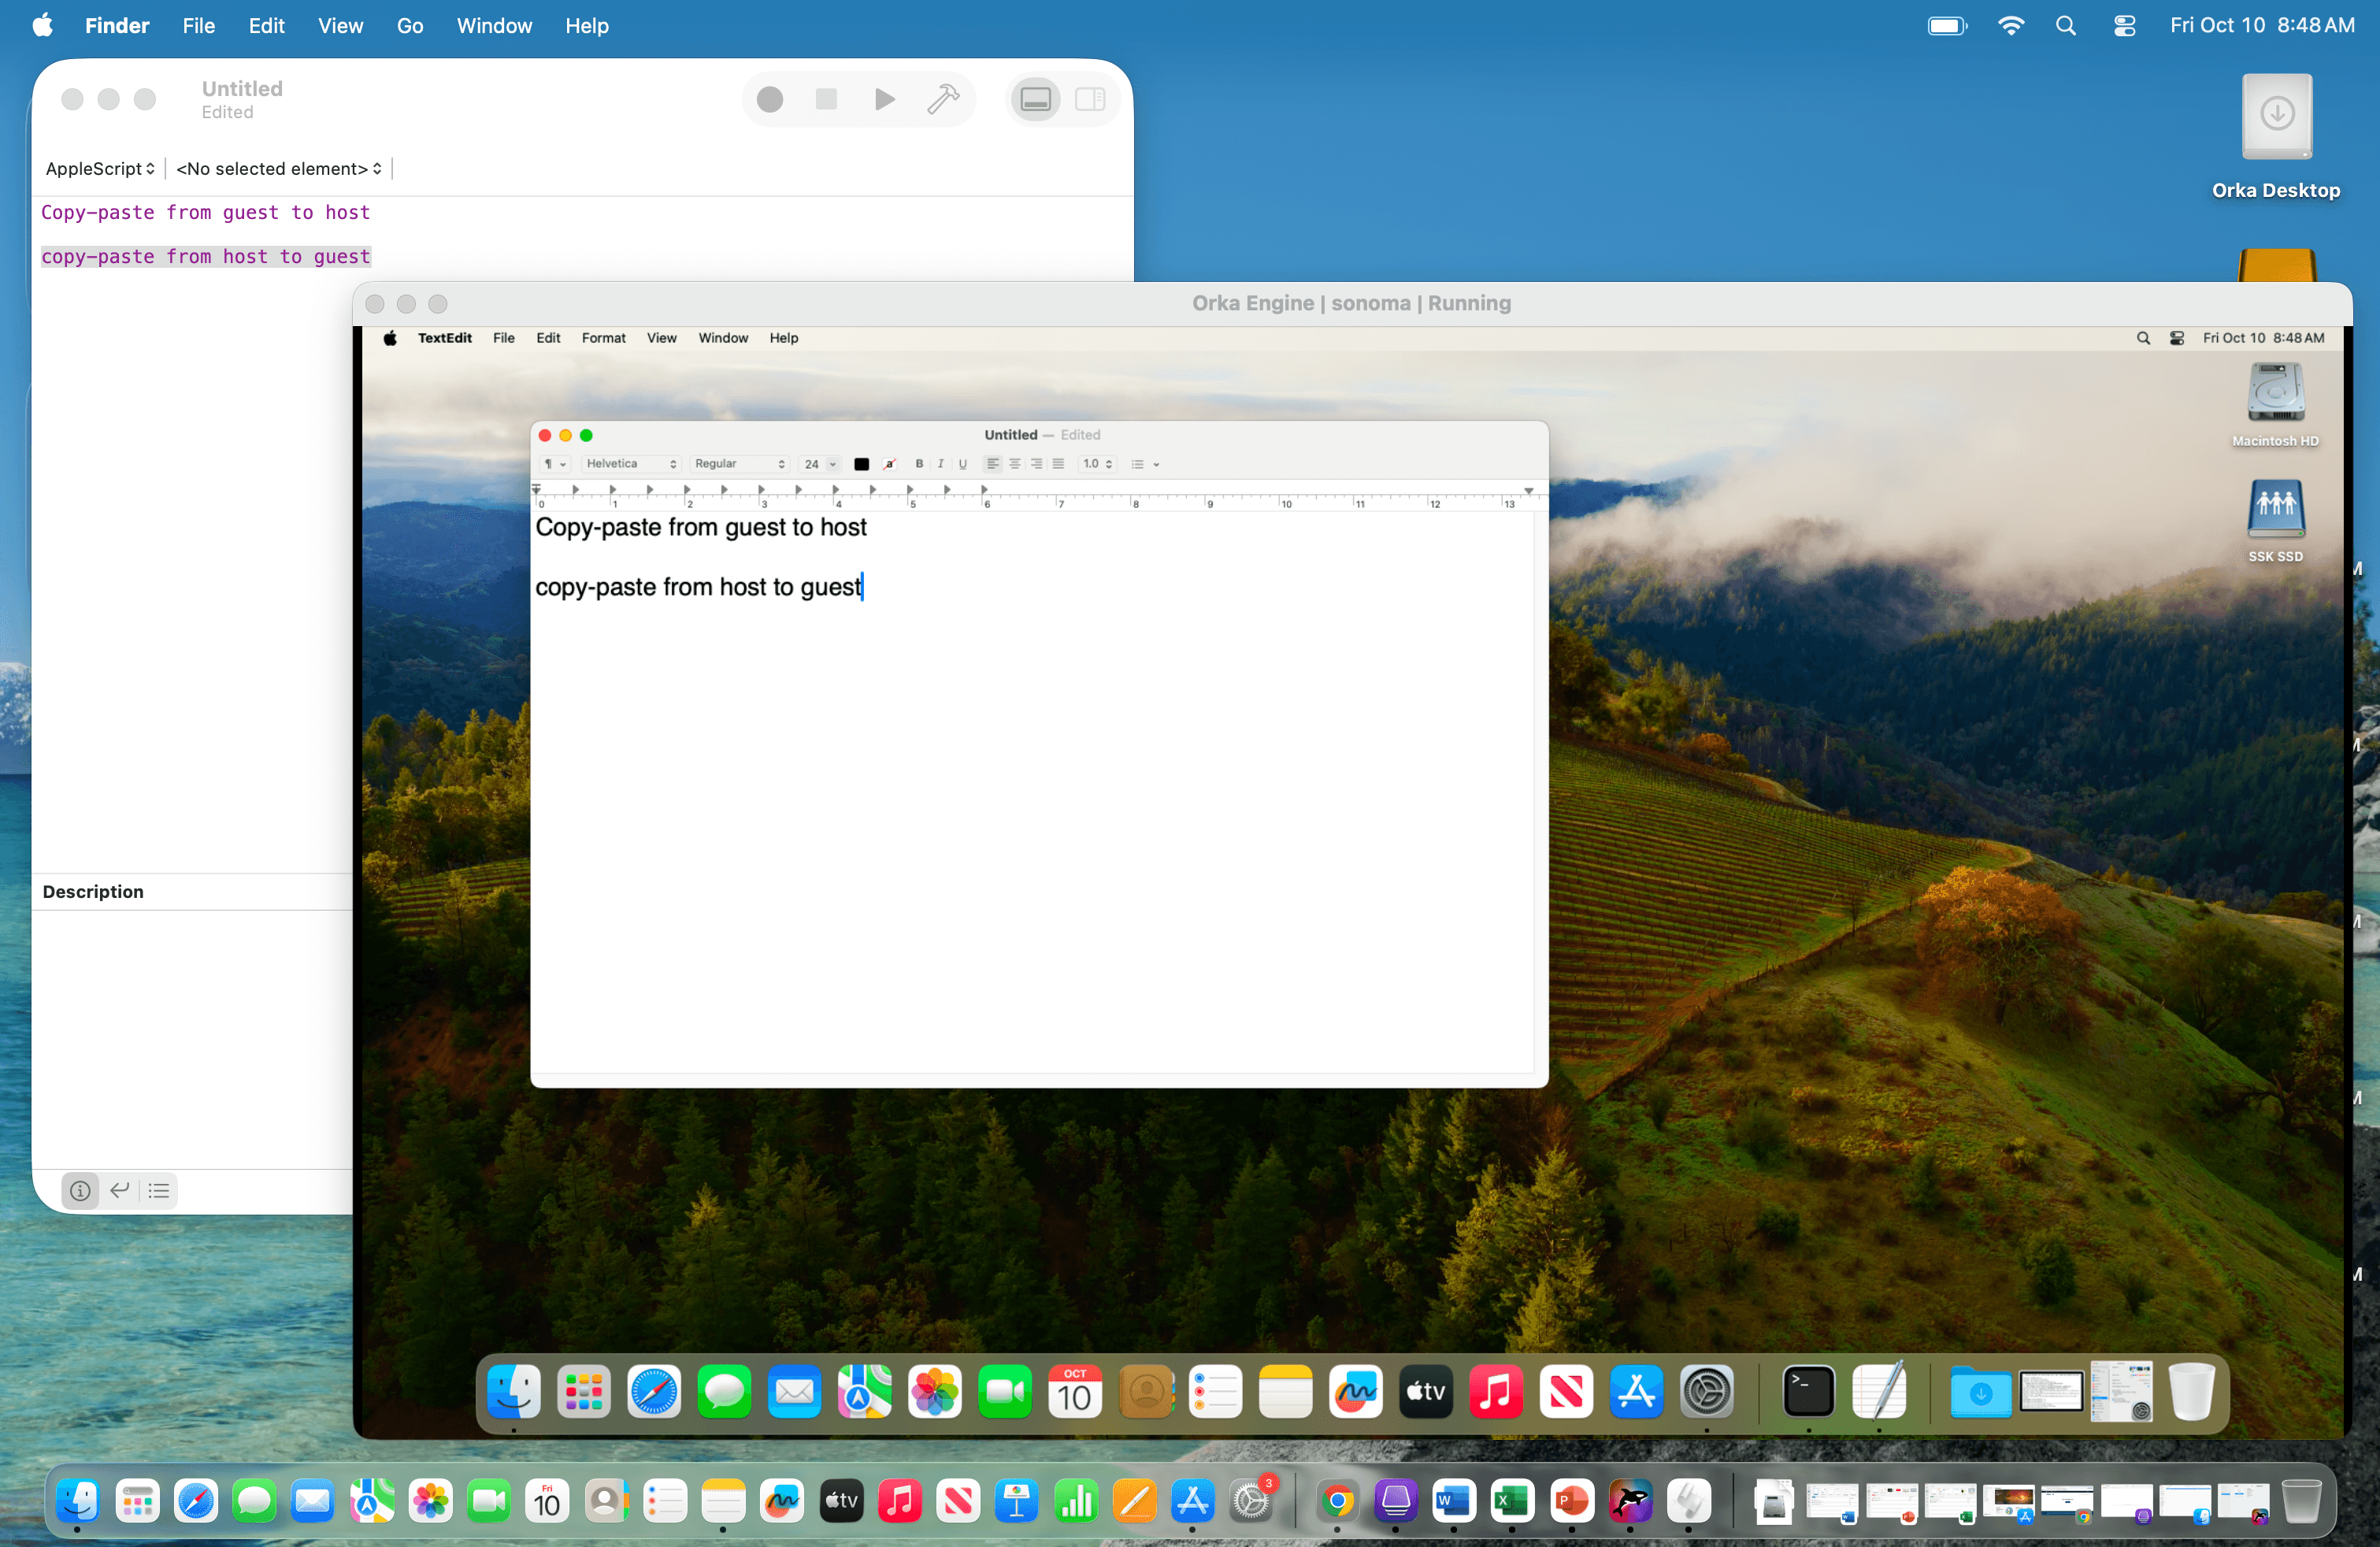Image resolution: width=2380 pixels, height=1547 pixels.
Task: Click the Stop script square button
Action: pyautogui.click(x=826, y=99)
